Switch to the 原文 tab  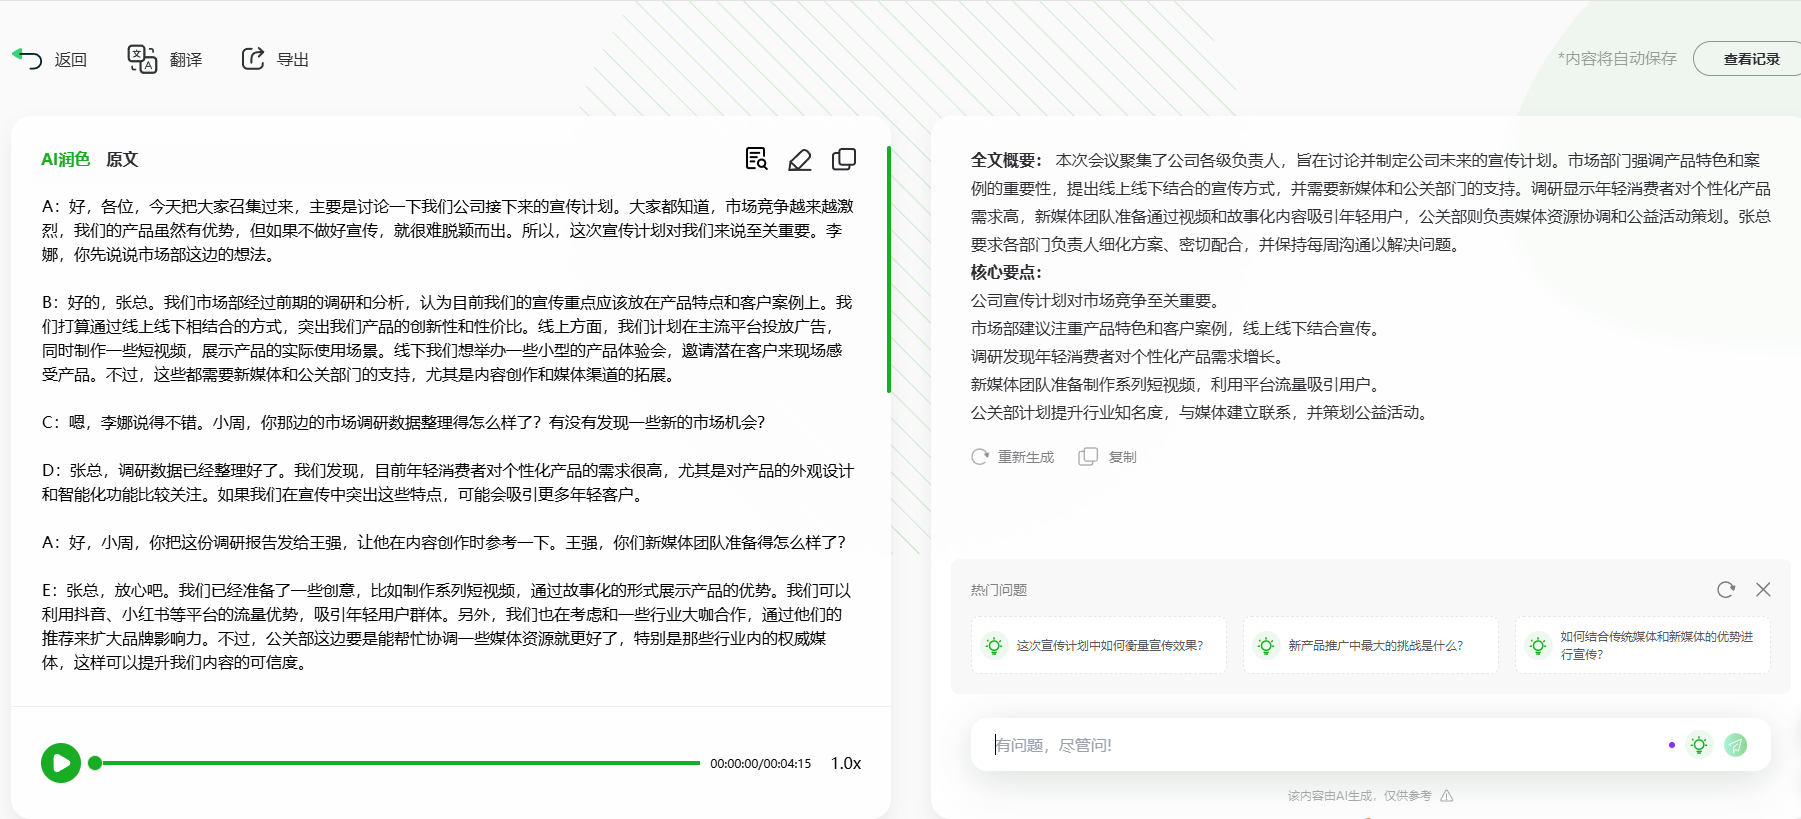(122, 159)
